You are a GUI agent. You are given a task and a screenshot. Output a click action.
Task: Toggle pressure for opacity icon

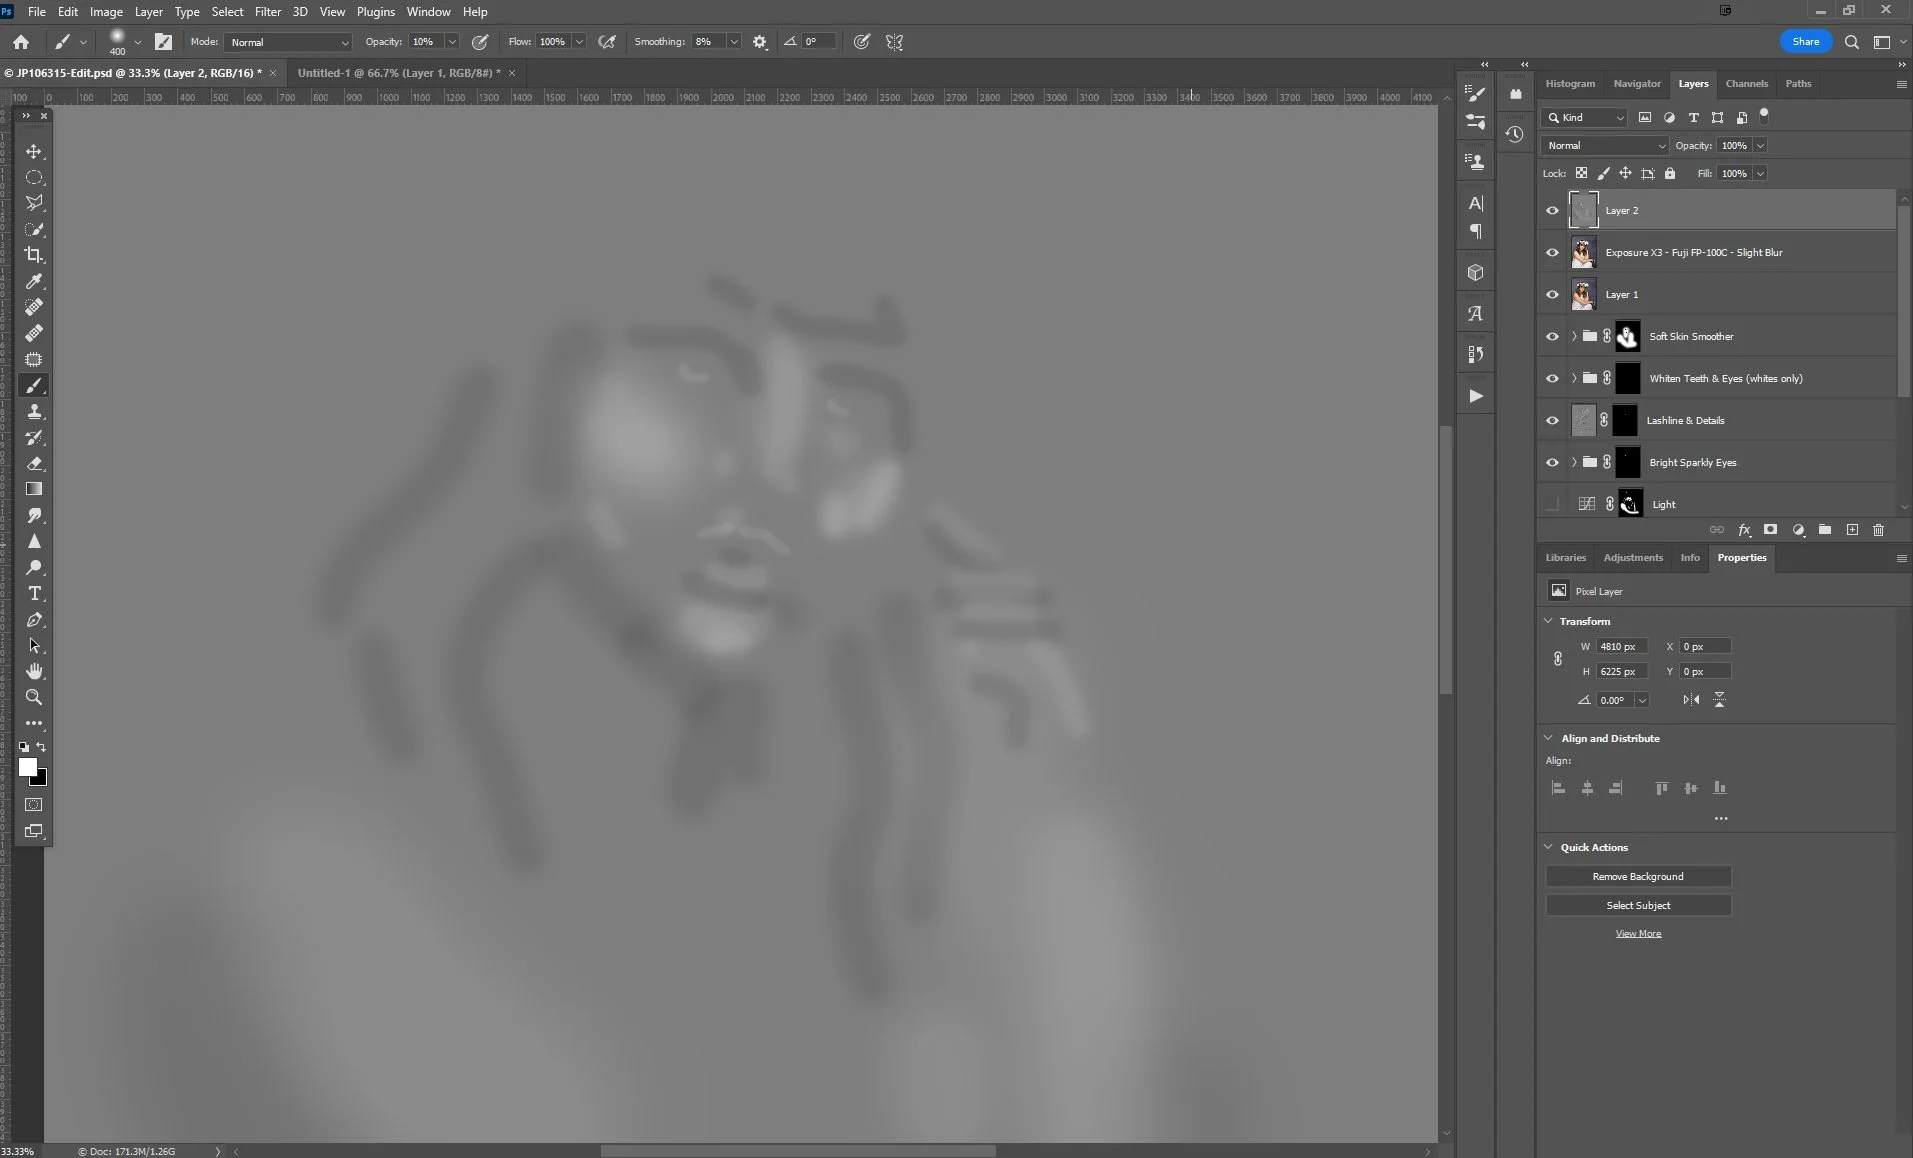(480, 42)
